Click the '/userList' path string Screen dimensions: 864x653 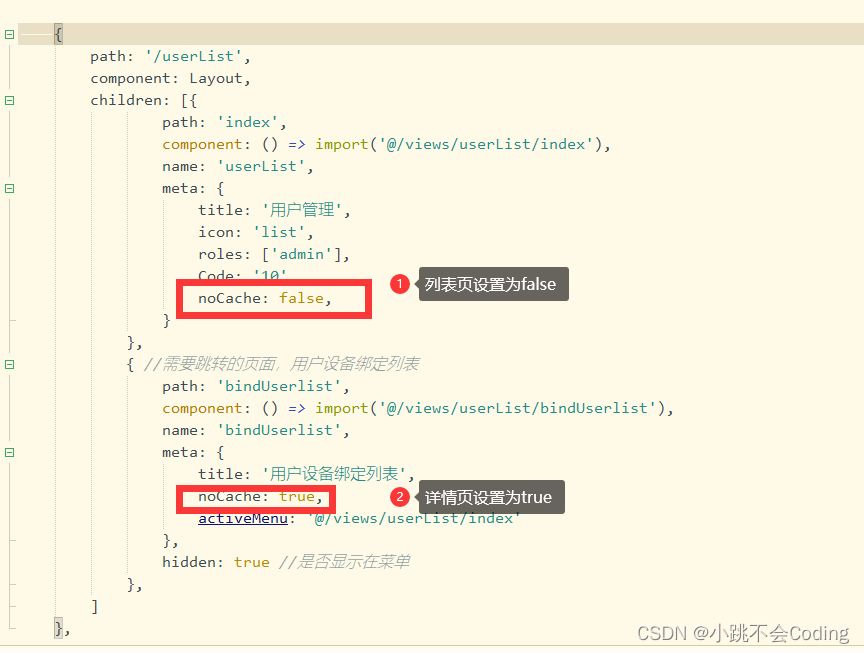click(x=193, y=56)
